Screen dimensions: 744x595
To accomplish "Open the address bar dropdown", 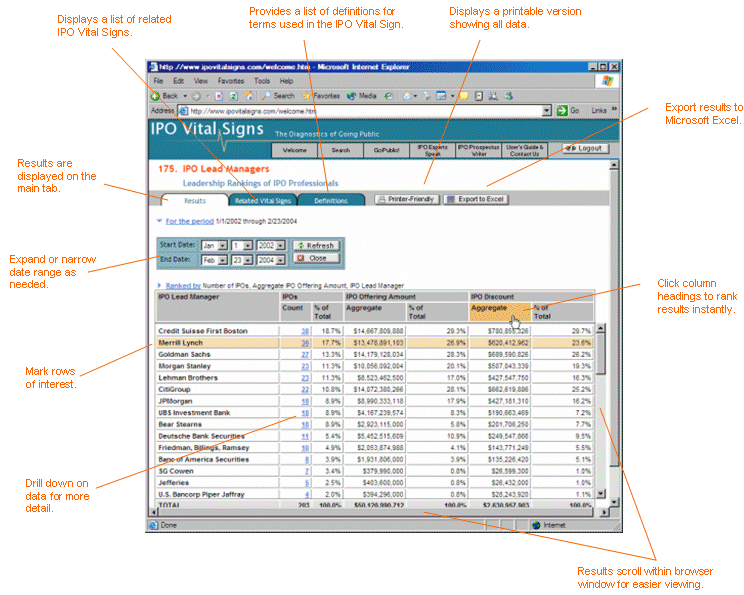I will tap(547, 111).
